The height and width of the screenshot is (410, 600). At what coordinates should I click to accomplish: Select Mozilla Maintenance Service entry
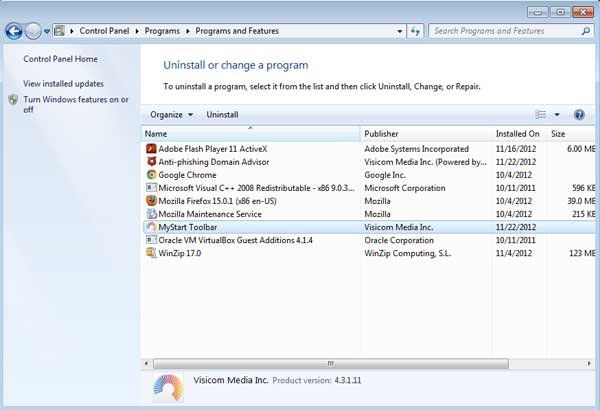(x=210, y=214)
